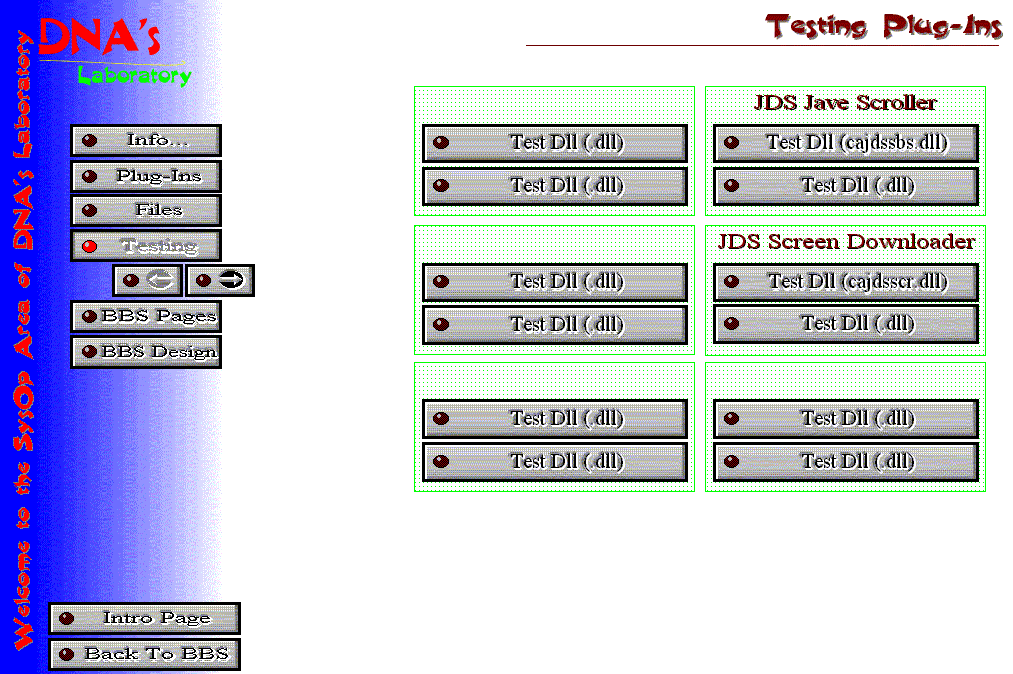The width and height of the screenshot is (1013, 674).
Task: Click second Test Dll in middle-left panel
Action: (555, 325)
